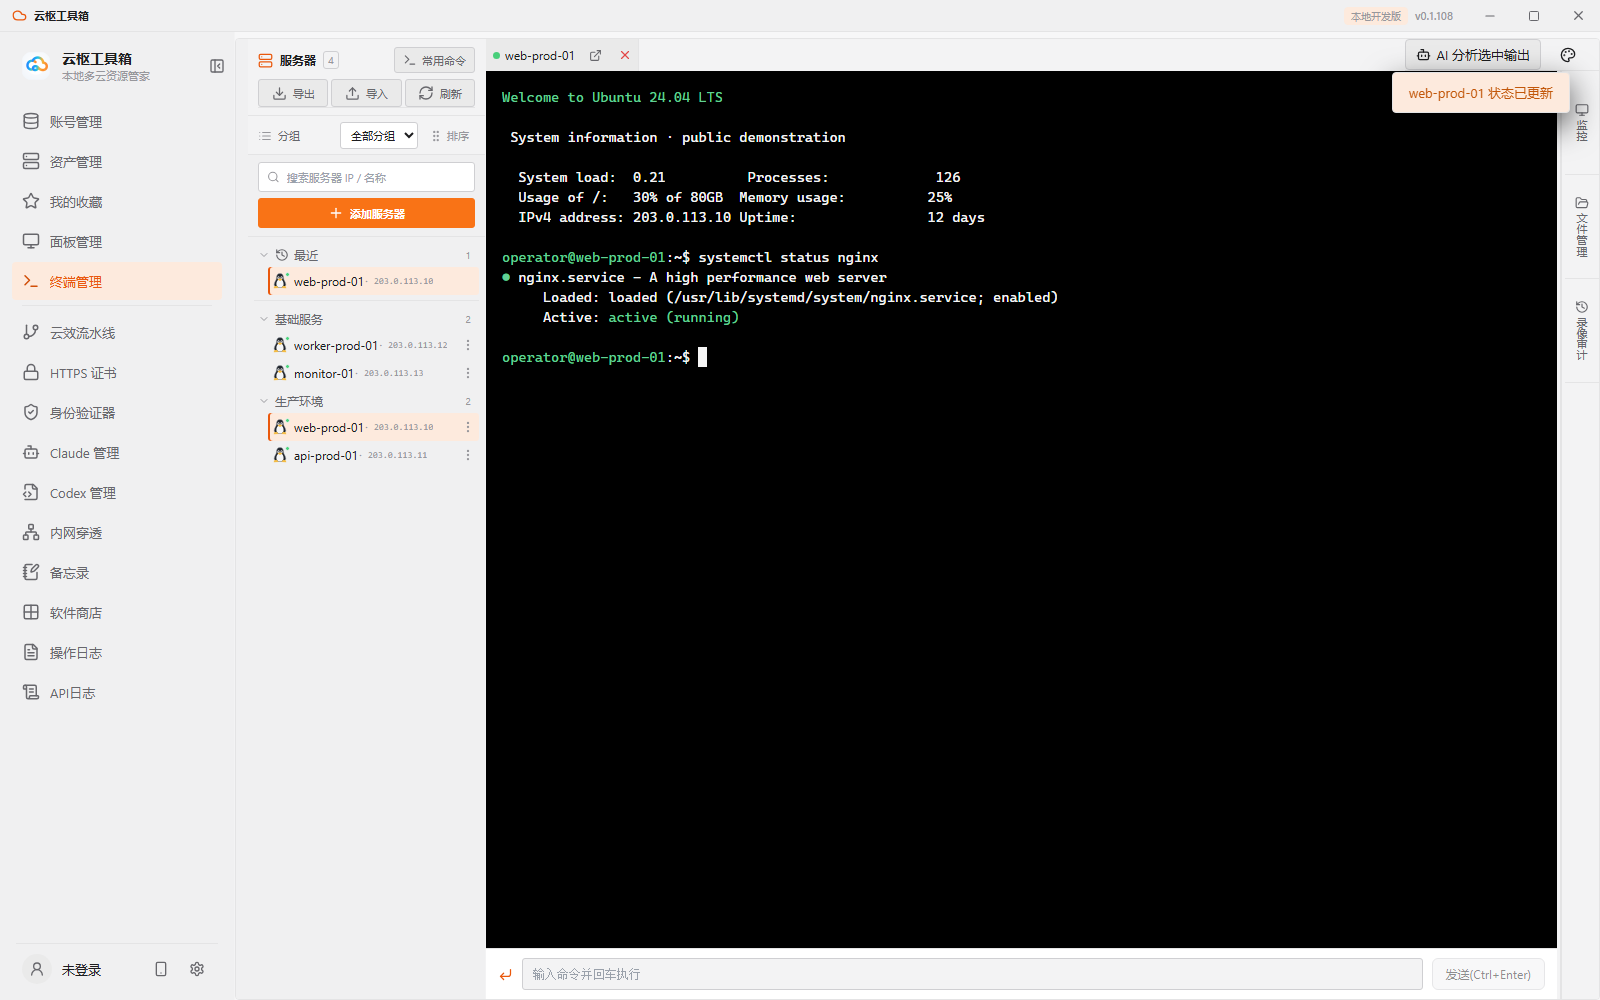The image size is (1600, 1000).
Task: Click the mobile device icon near 未登录
Action: point(161,969)
